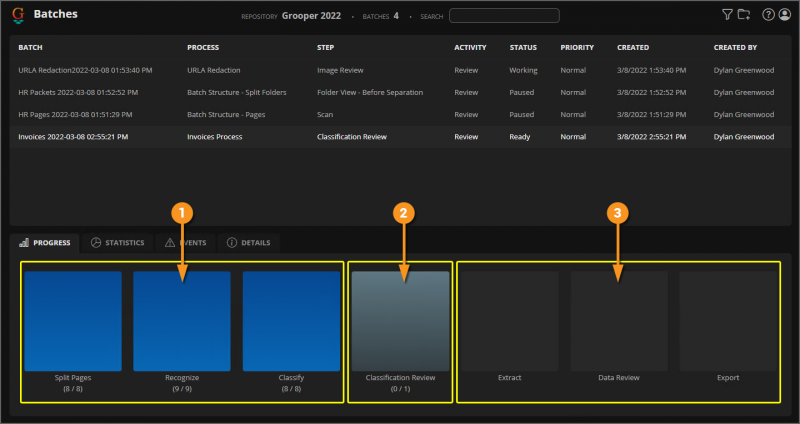Open the Events tab
800x424 pixels.
coord(186,243)
